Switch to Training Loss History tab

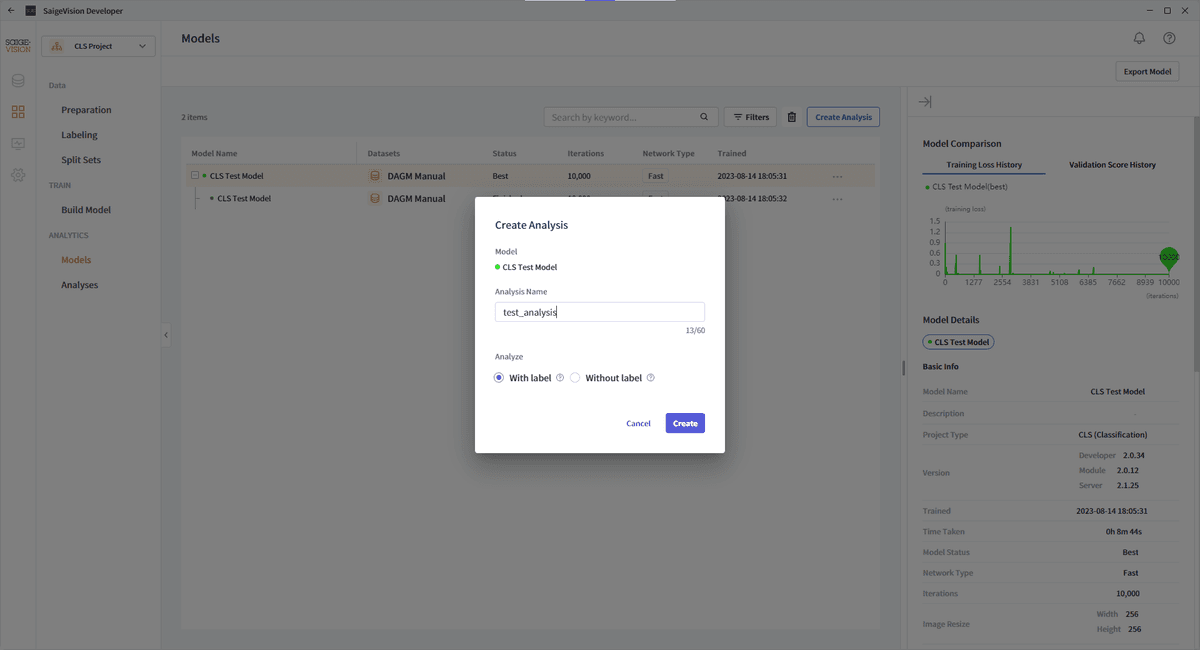984,165
